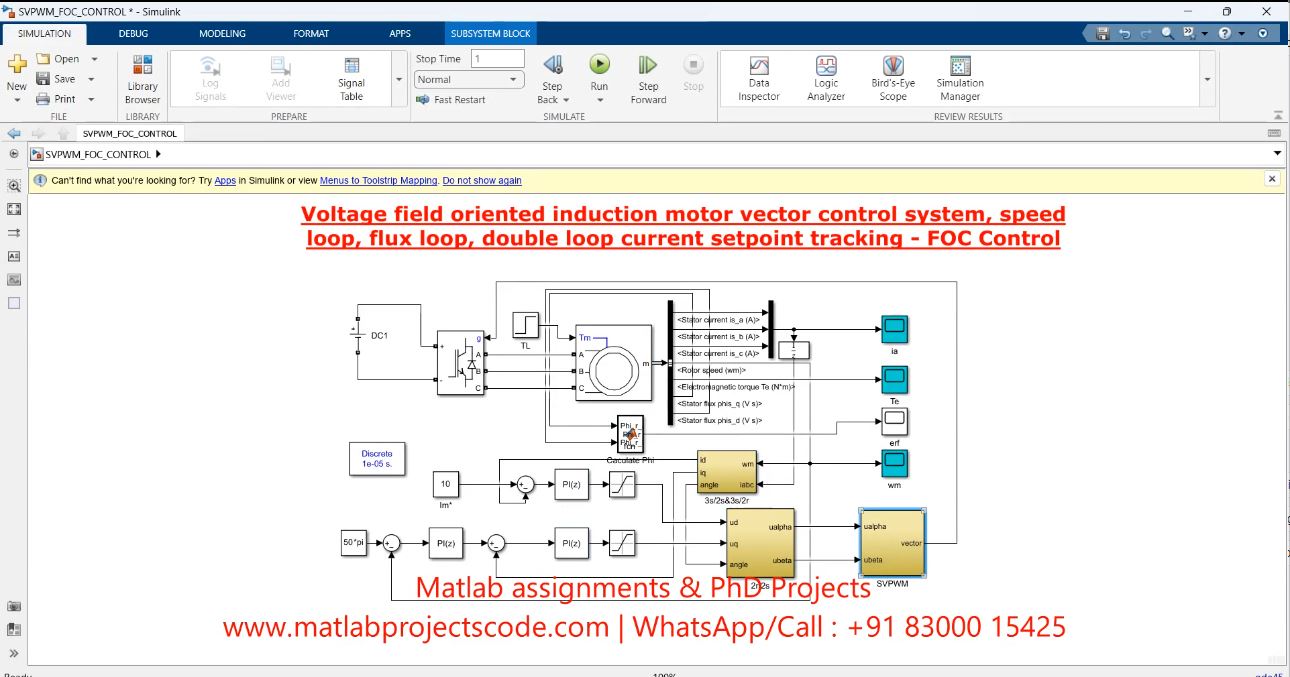Open the Step Back dropdown arrow
The height and width of the screenshot is (677, 1290).
point(566,100)
